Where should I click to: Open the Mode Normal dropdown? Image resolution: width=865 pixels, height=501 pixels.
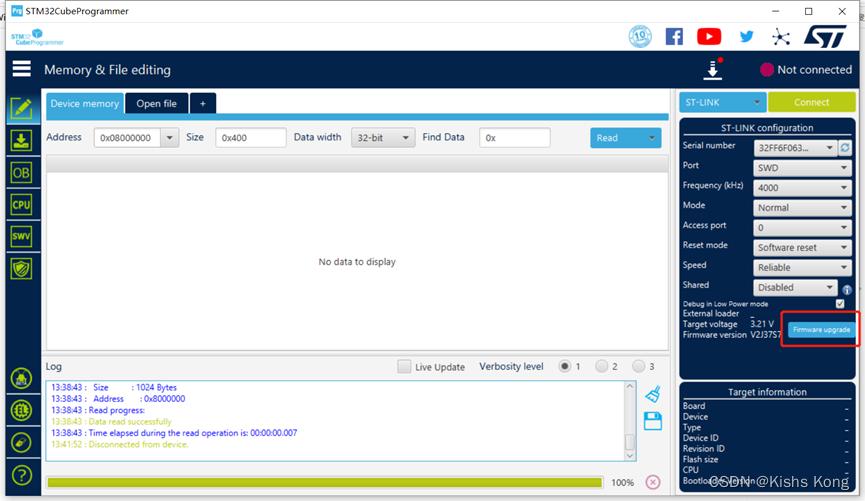802,207
